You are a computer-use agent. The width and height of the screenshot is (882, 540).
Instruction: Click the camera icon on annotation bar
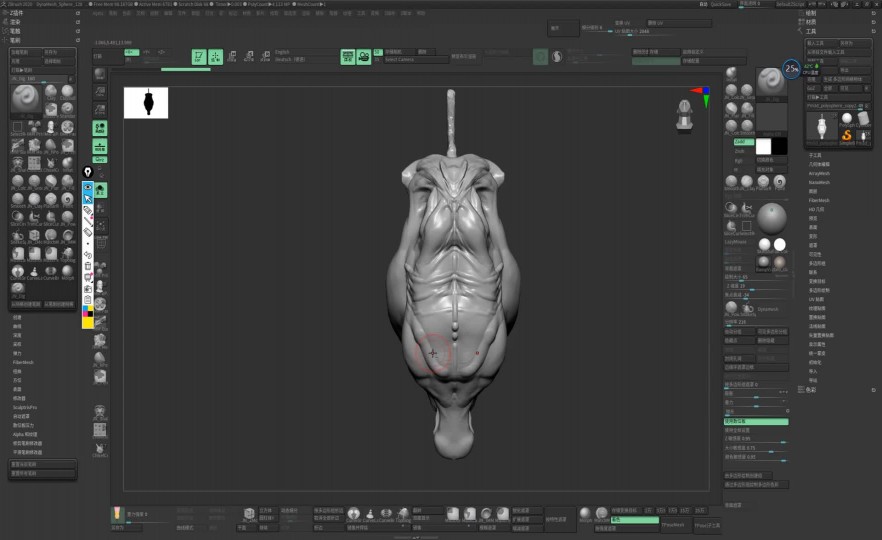pyautogui.click(x=88, y=289)
